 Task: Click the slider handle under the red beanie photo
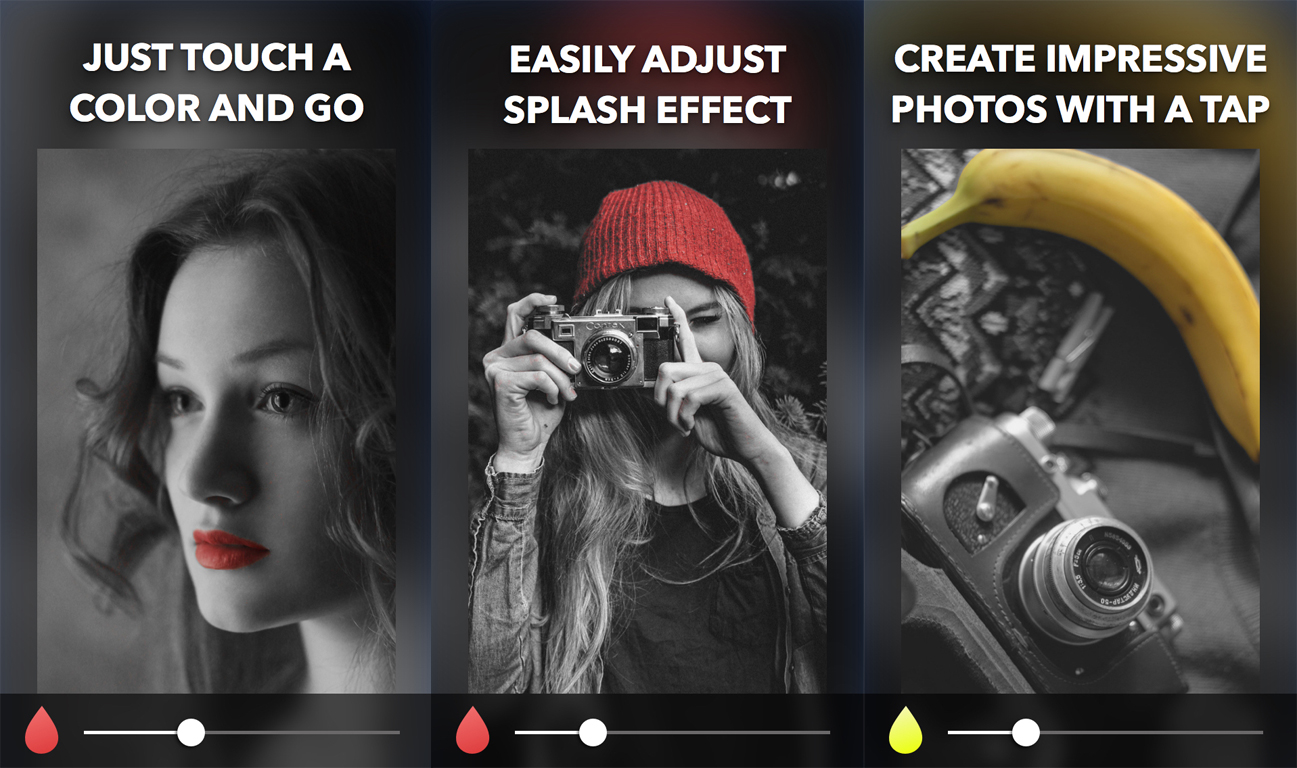pos(593,733)
